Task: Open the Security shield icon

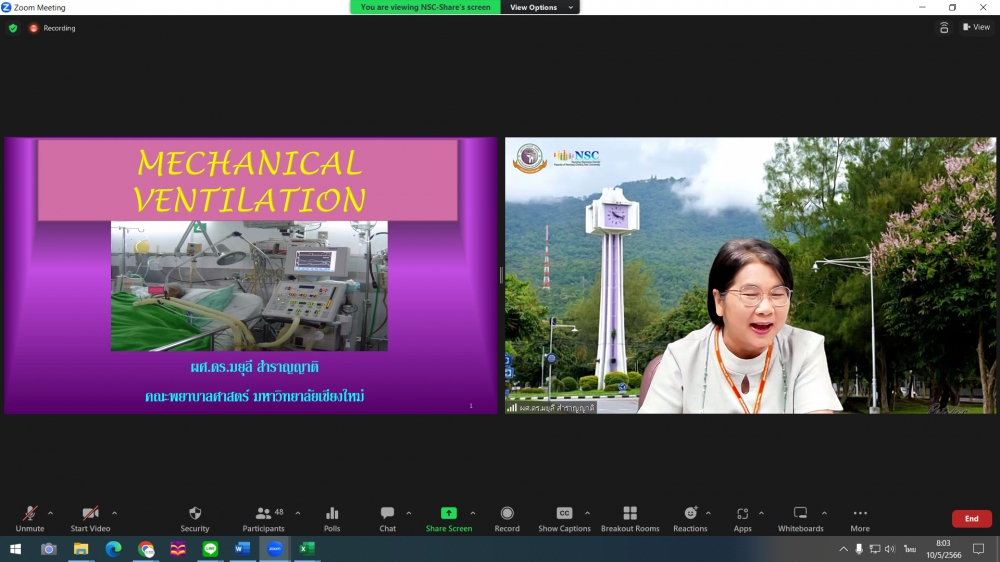Action: 195,514
